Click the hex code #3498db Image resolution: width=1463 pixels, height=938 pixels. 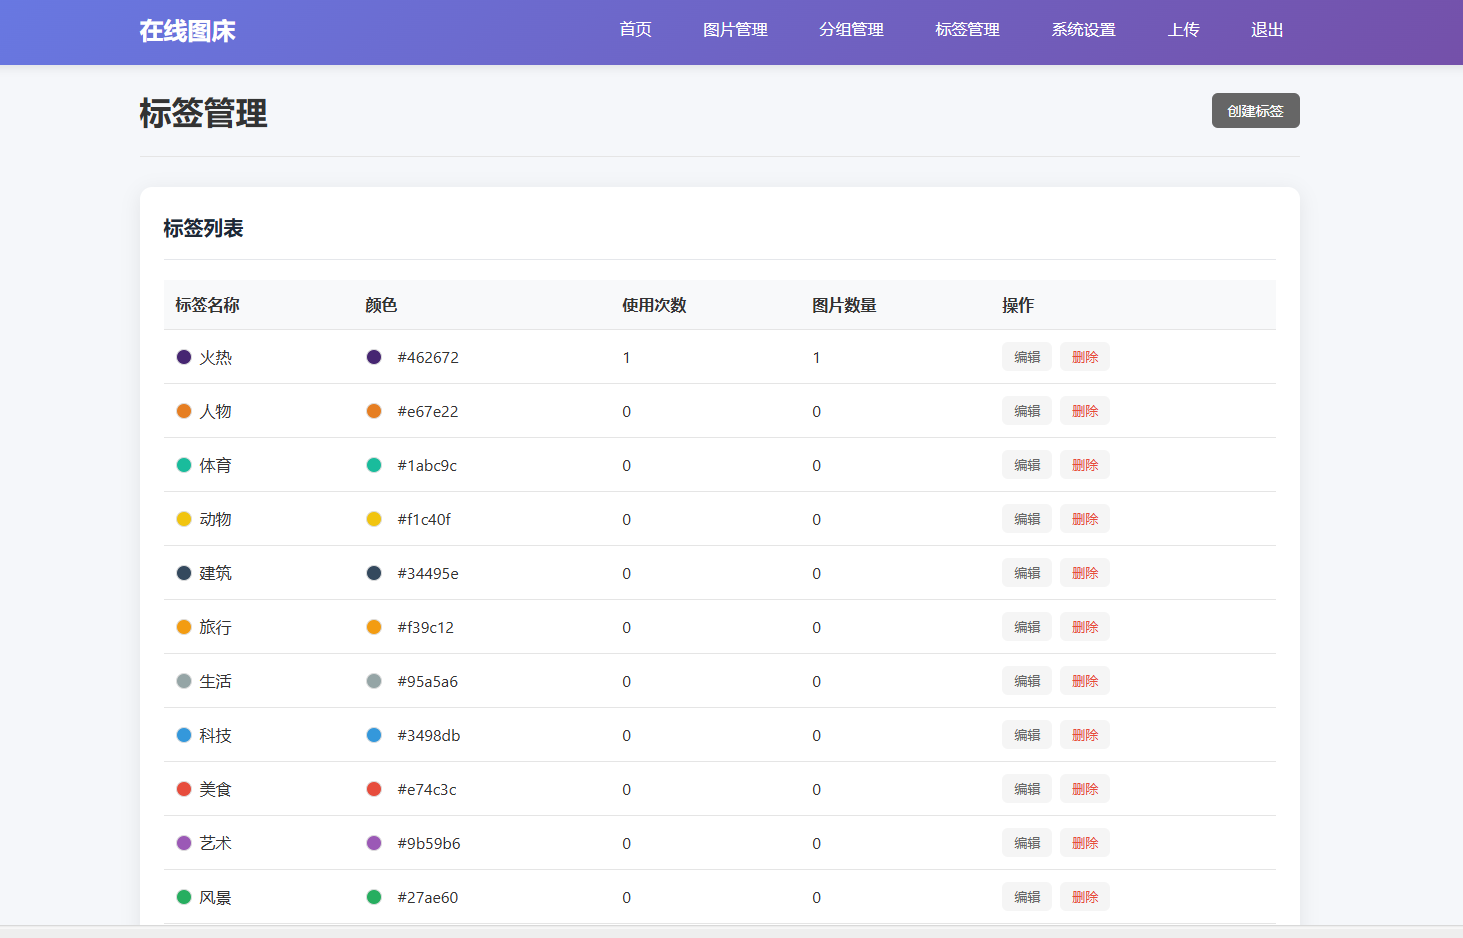(x=429, y=735)
